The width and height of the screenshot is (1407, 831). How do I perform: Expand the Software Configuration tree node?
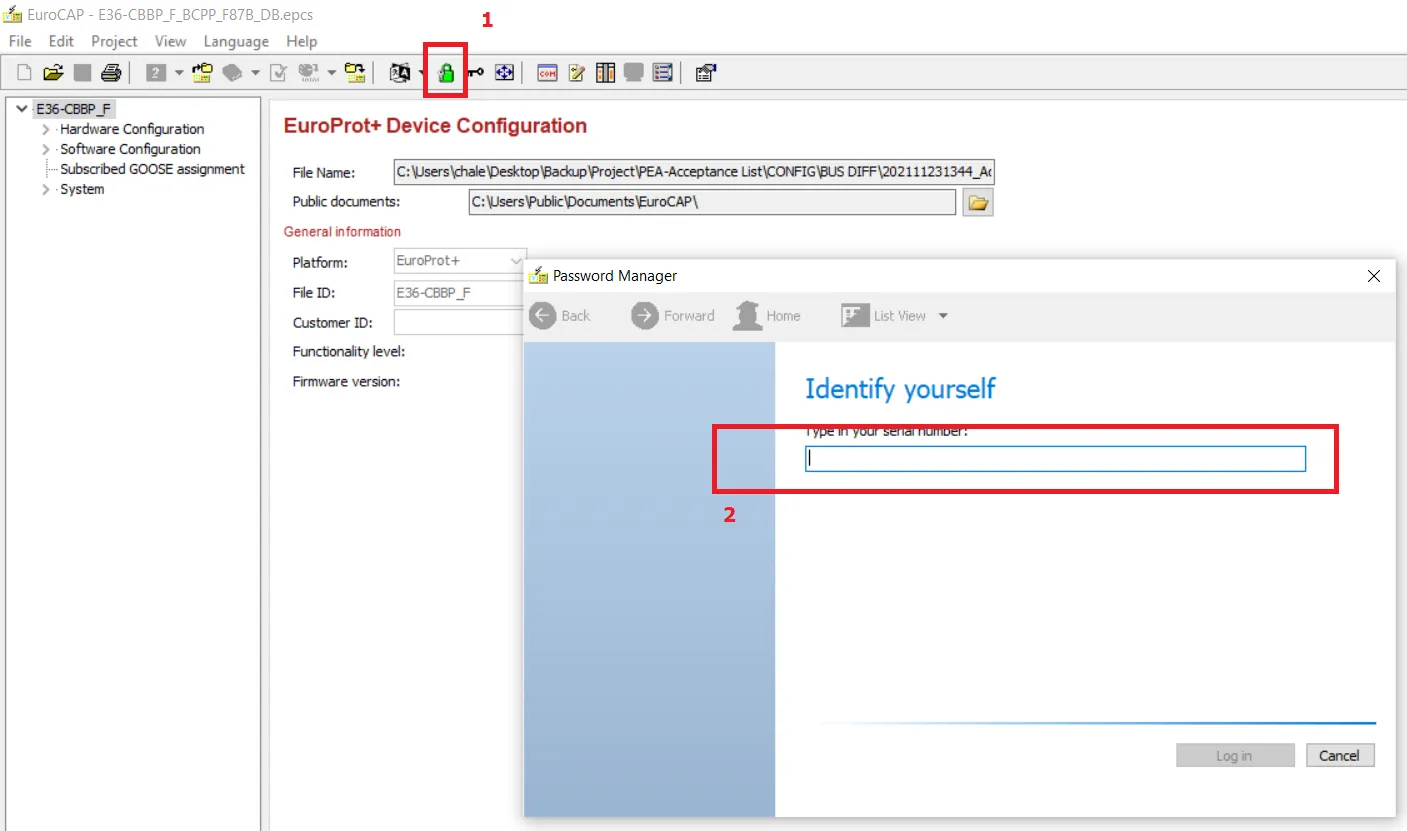(x=46, y=149)
